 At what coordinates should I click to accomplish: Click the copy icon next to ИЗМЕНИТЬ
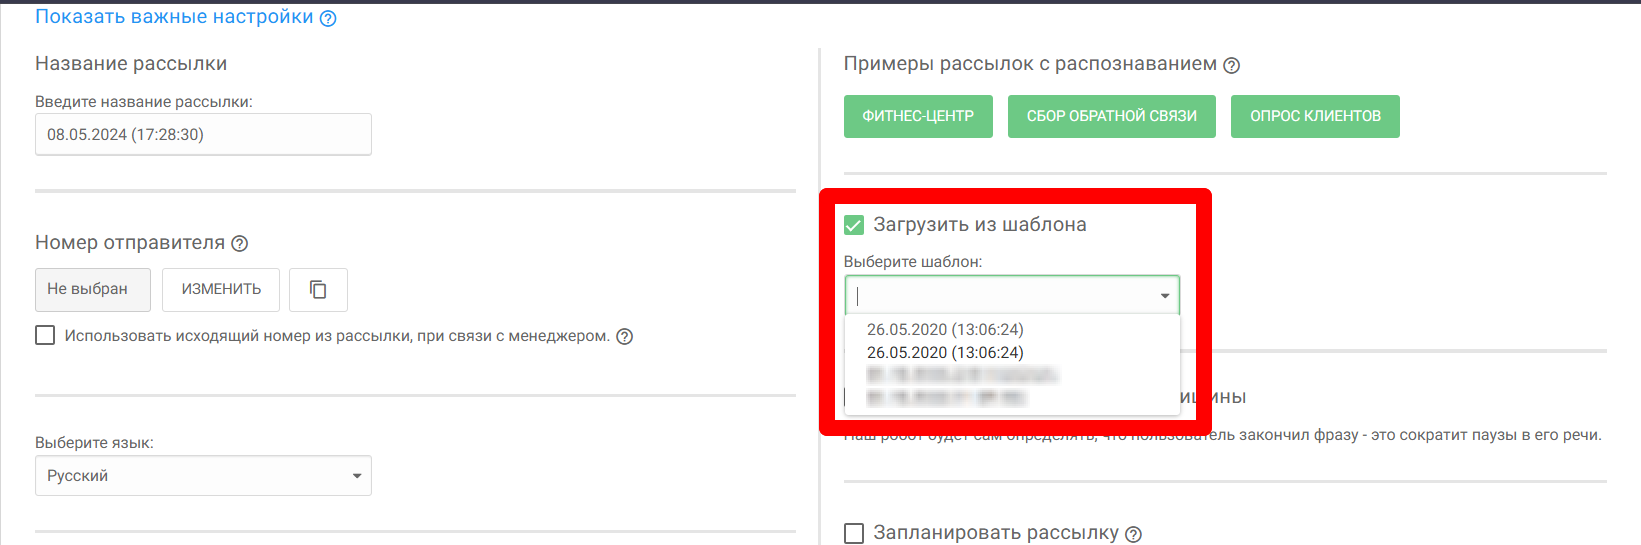(x=318, y=289)
